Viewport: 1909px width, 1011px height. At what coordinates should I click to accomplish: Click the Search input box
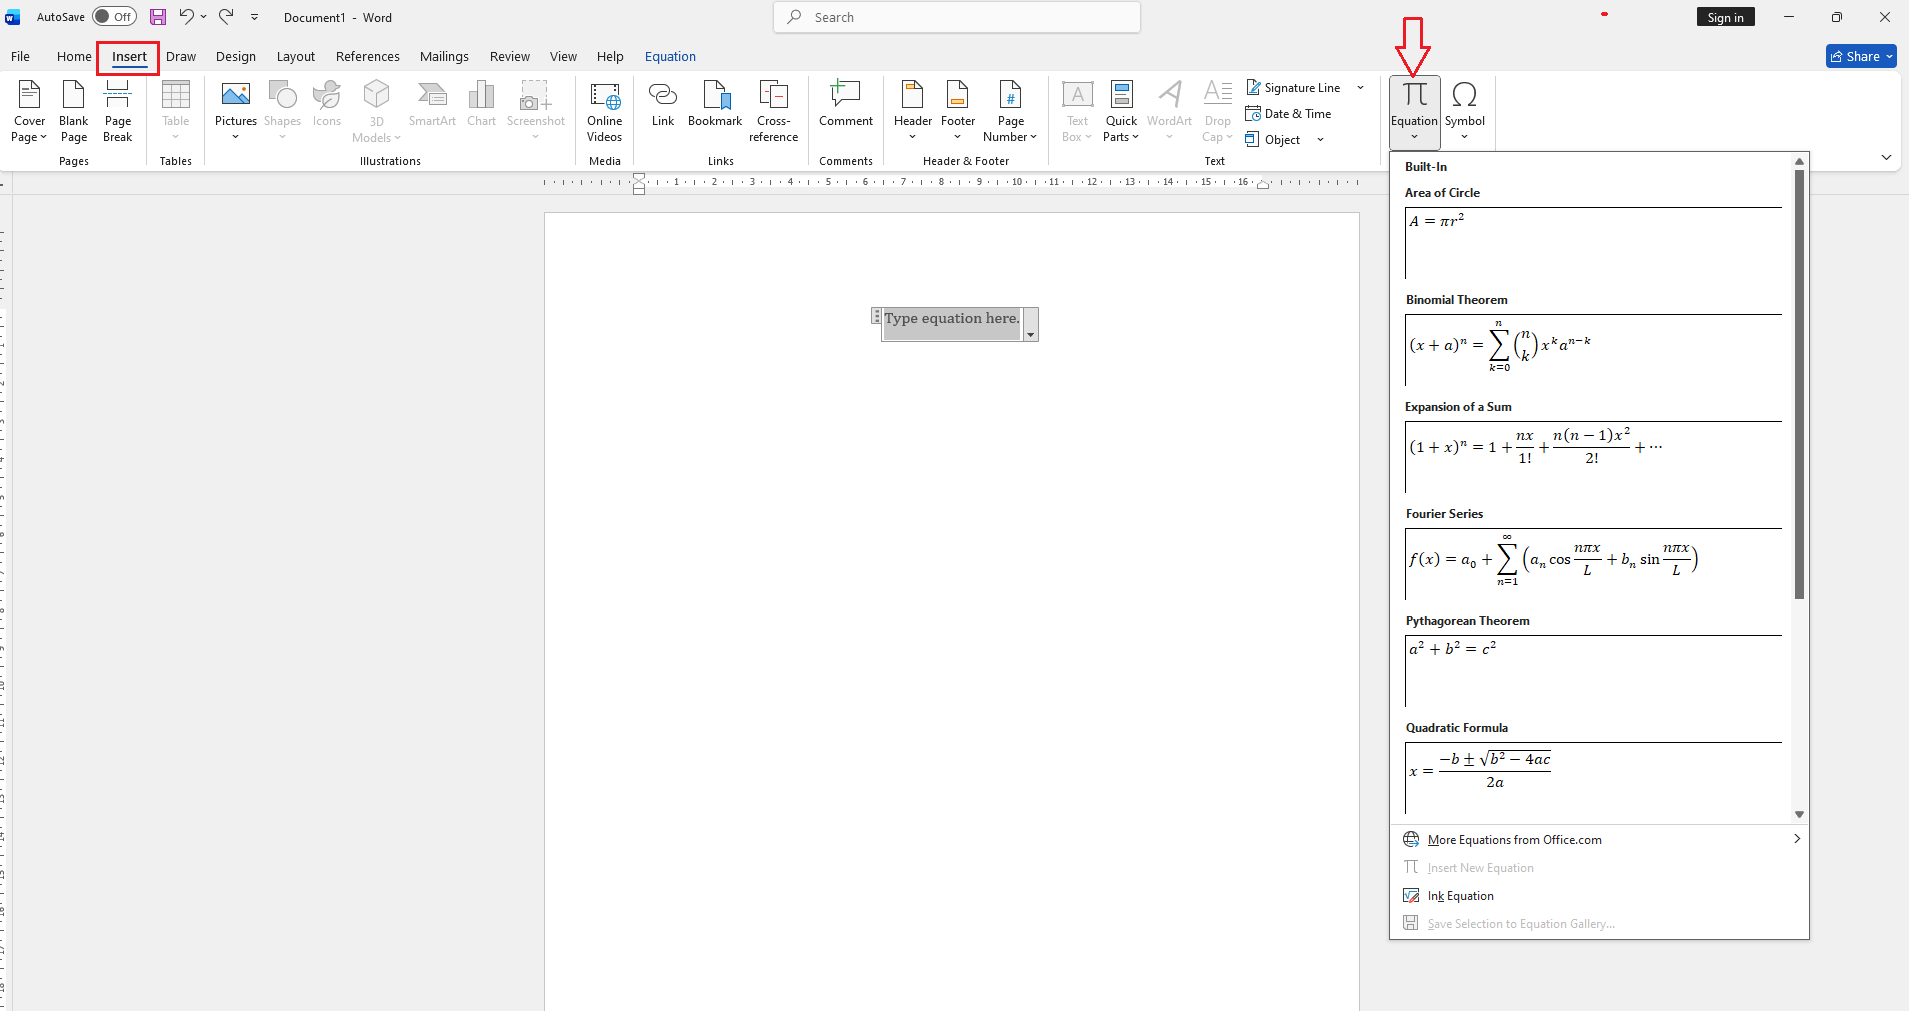957,17
